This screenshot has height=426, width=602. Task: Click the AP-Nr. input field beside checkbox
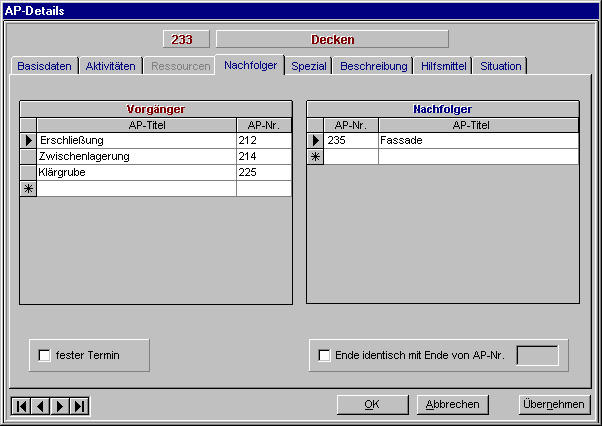click(x=537, y=354)
